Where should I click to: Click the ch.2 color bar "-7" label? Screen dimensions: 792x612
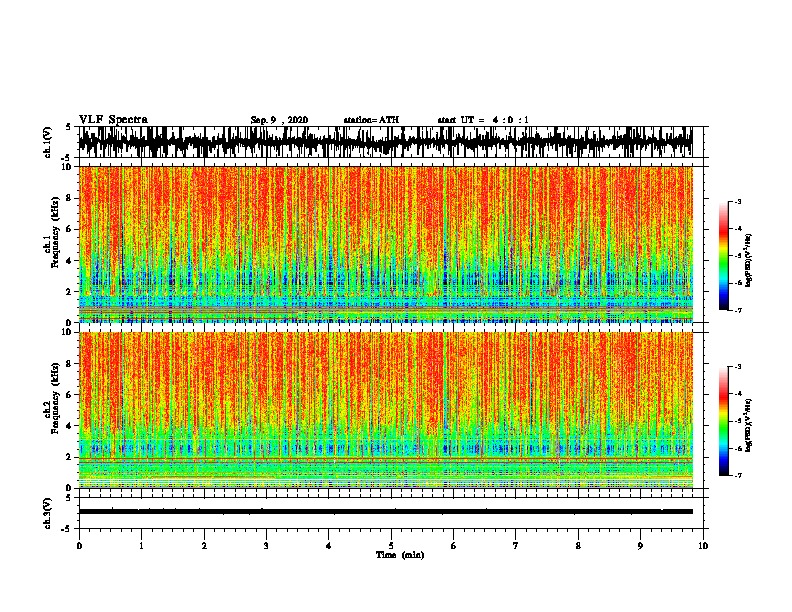pos(737,475)
